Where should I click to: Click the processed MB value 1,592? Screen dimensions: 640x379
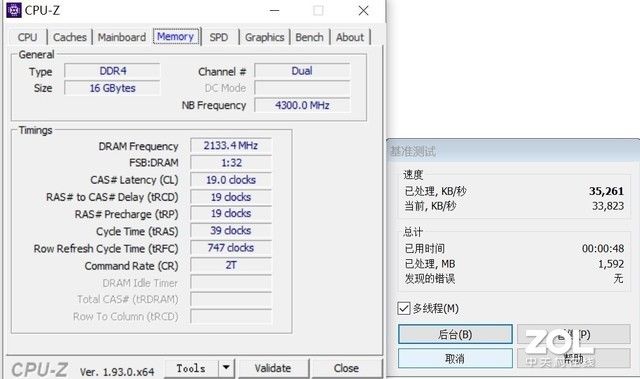pyautogui.click(x=611, y=264)
